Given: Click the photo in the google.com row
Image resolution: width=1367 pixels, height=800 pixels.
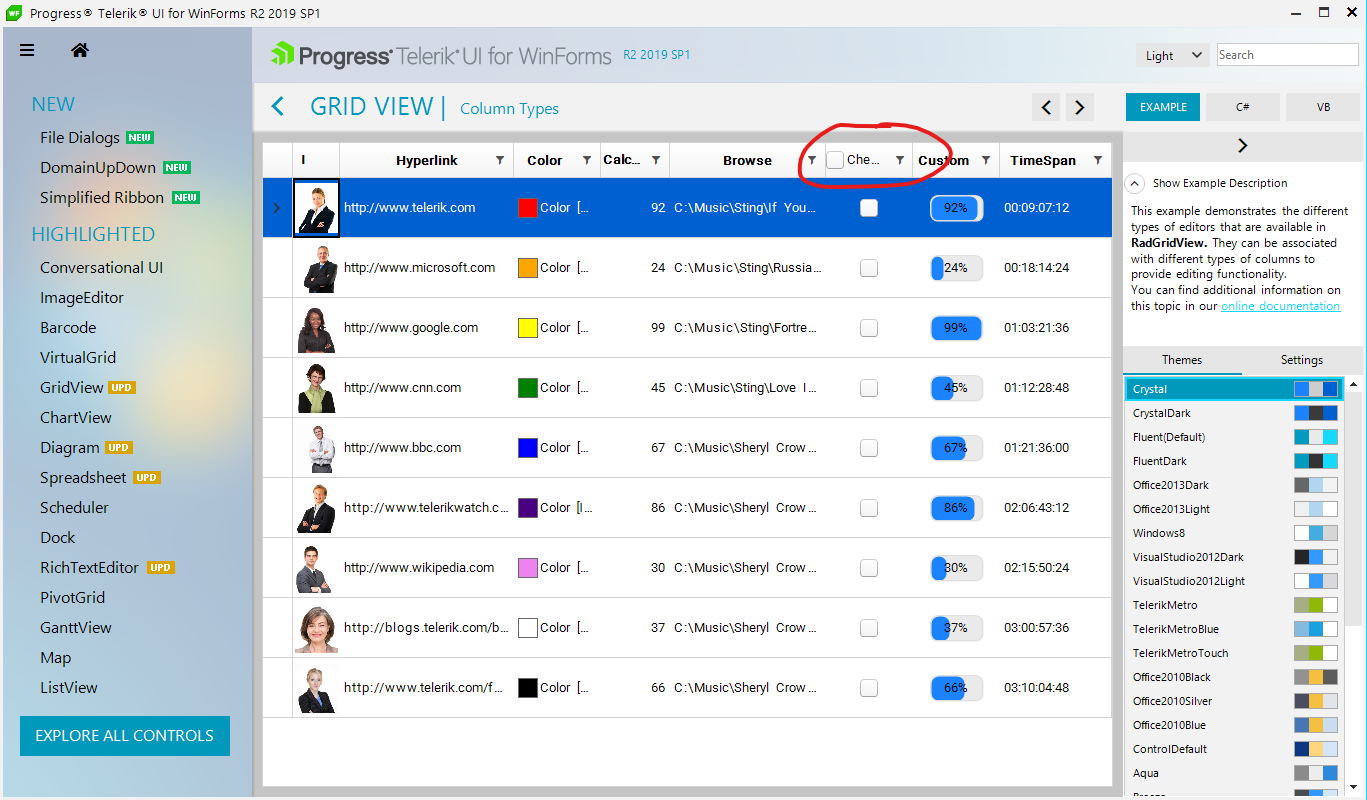Looking at the screenshot, I should point(316,328).
